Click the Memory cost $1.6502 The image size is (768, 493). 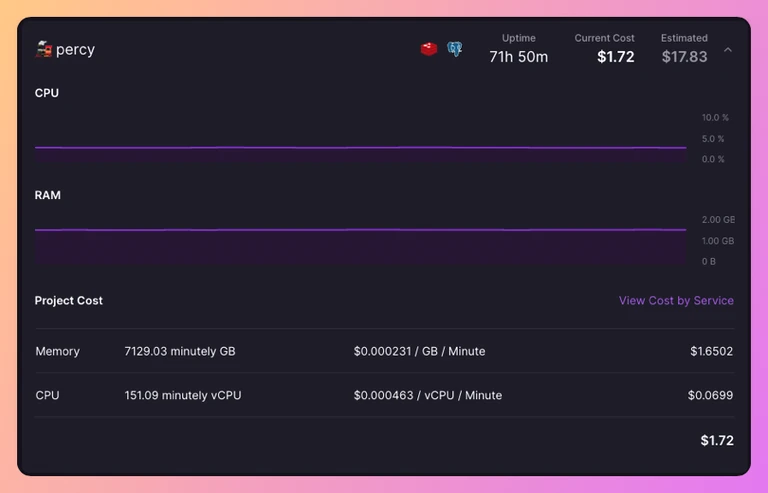(x=712, y=351)
